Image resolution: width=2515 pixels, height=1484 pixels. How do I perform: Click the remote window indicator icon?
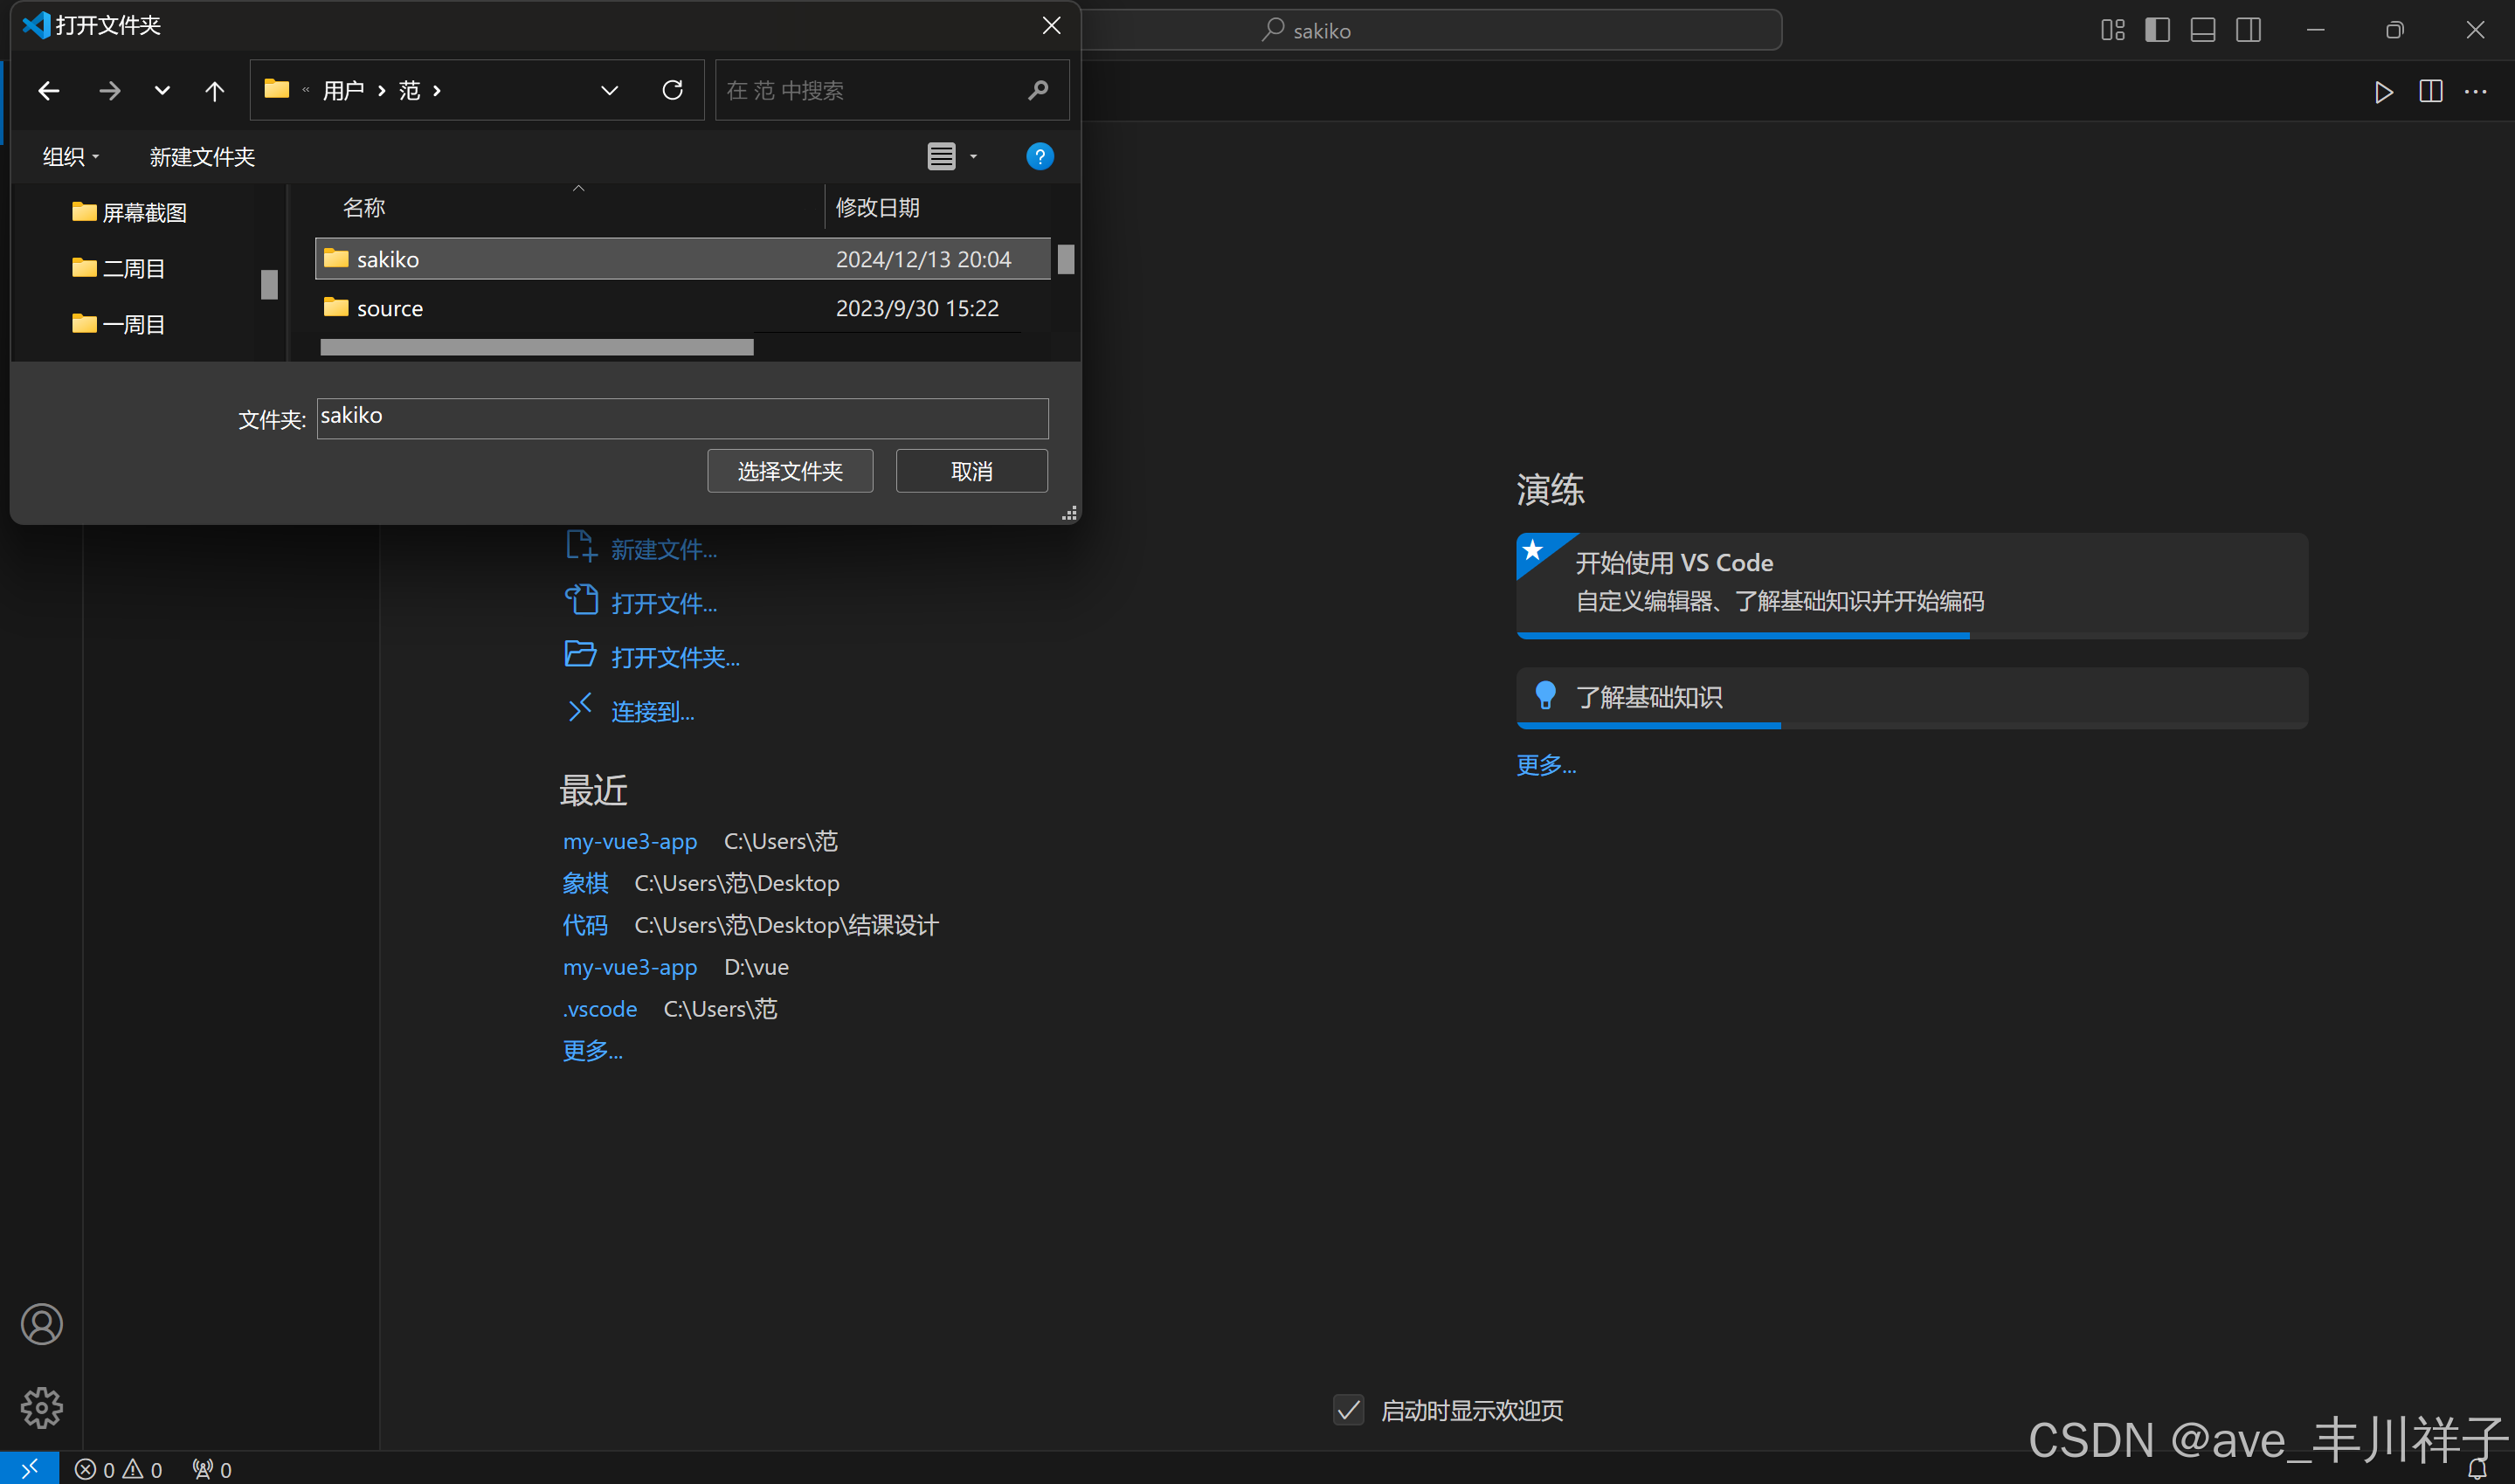point(29,1468)
